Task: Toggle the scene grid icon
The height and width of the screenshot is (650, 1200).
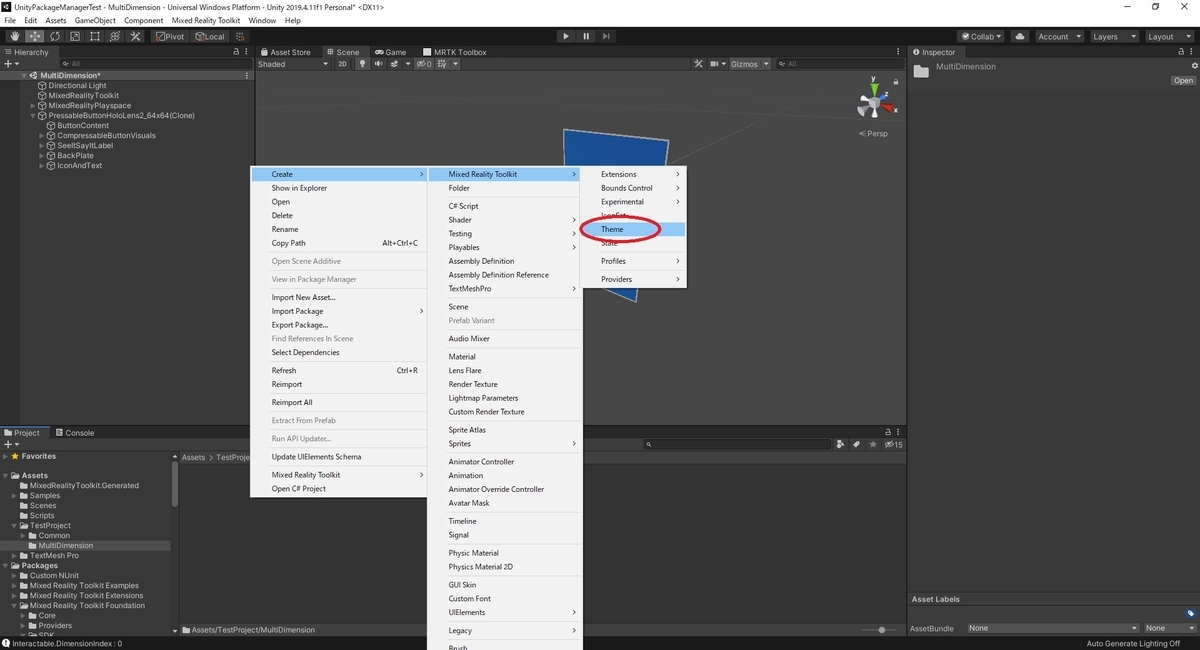Action: [x=444, y=64]
